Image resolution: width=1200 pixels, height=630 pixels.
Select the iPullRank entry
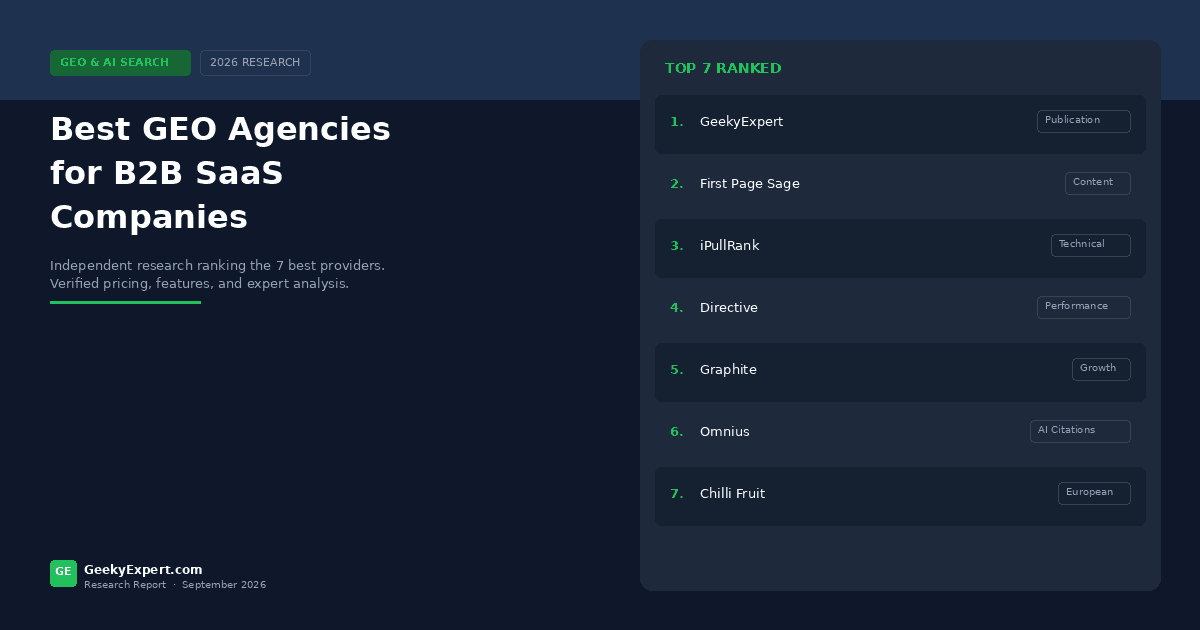pos(900,248)
